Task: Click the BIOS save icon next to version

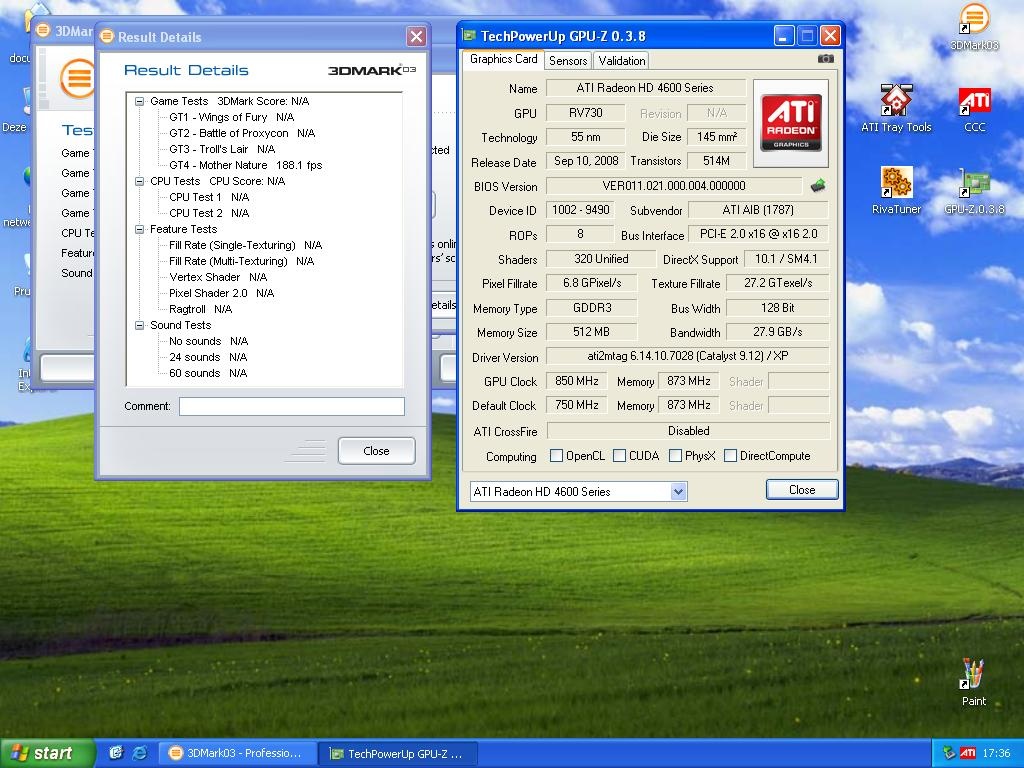Action: tap(818, 186)
